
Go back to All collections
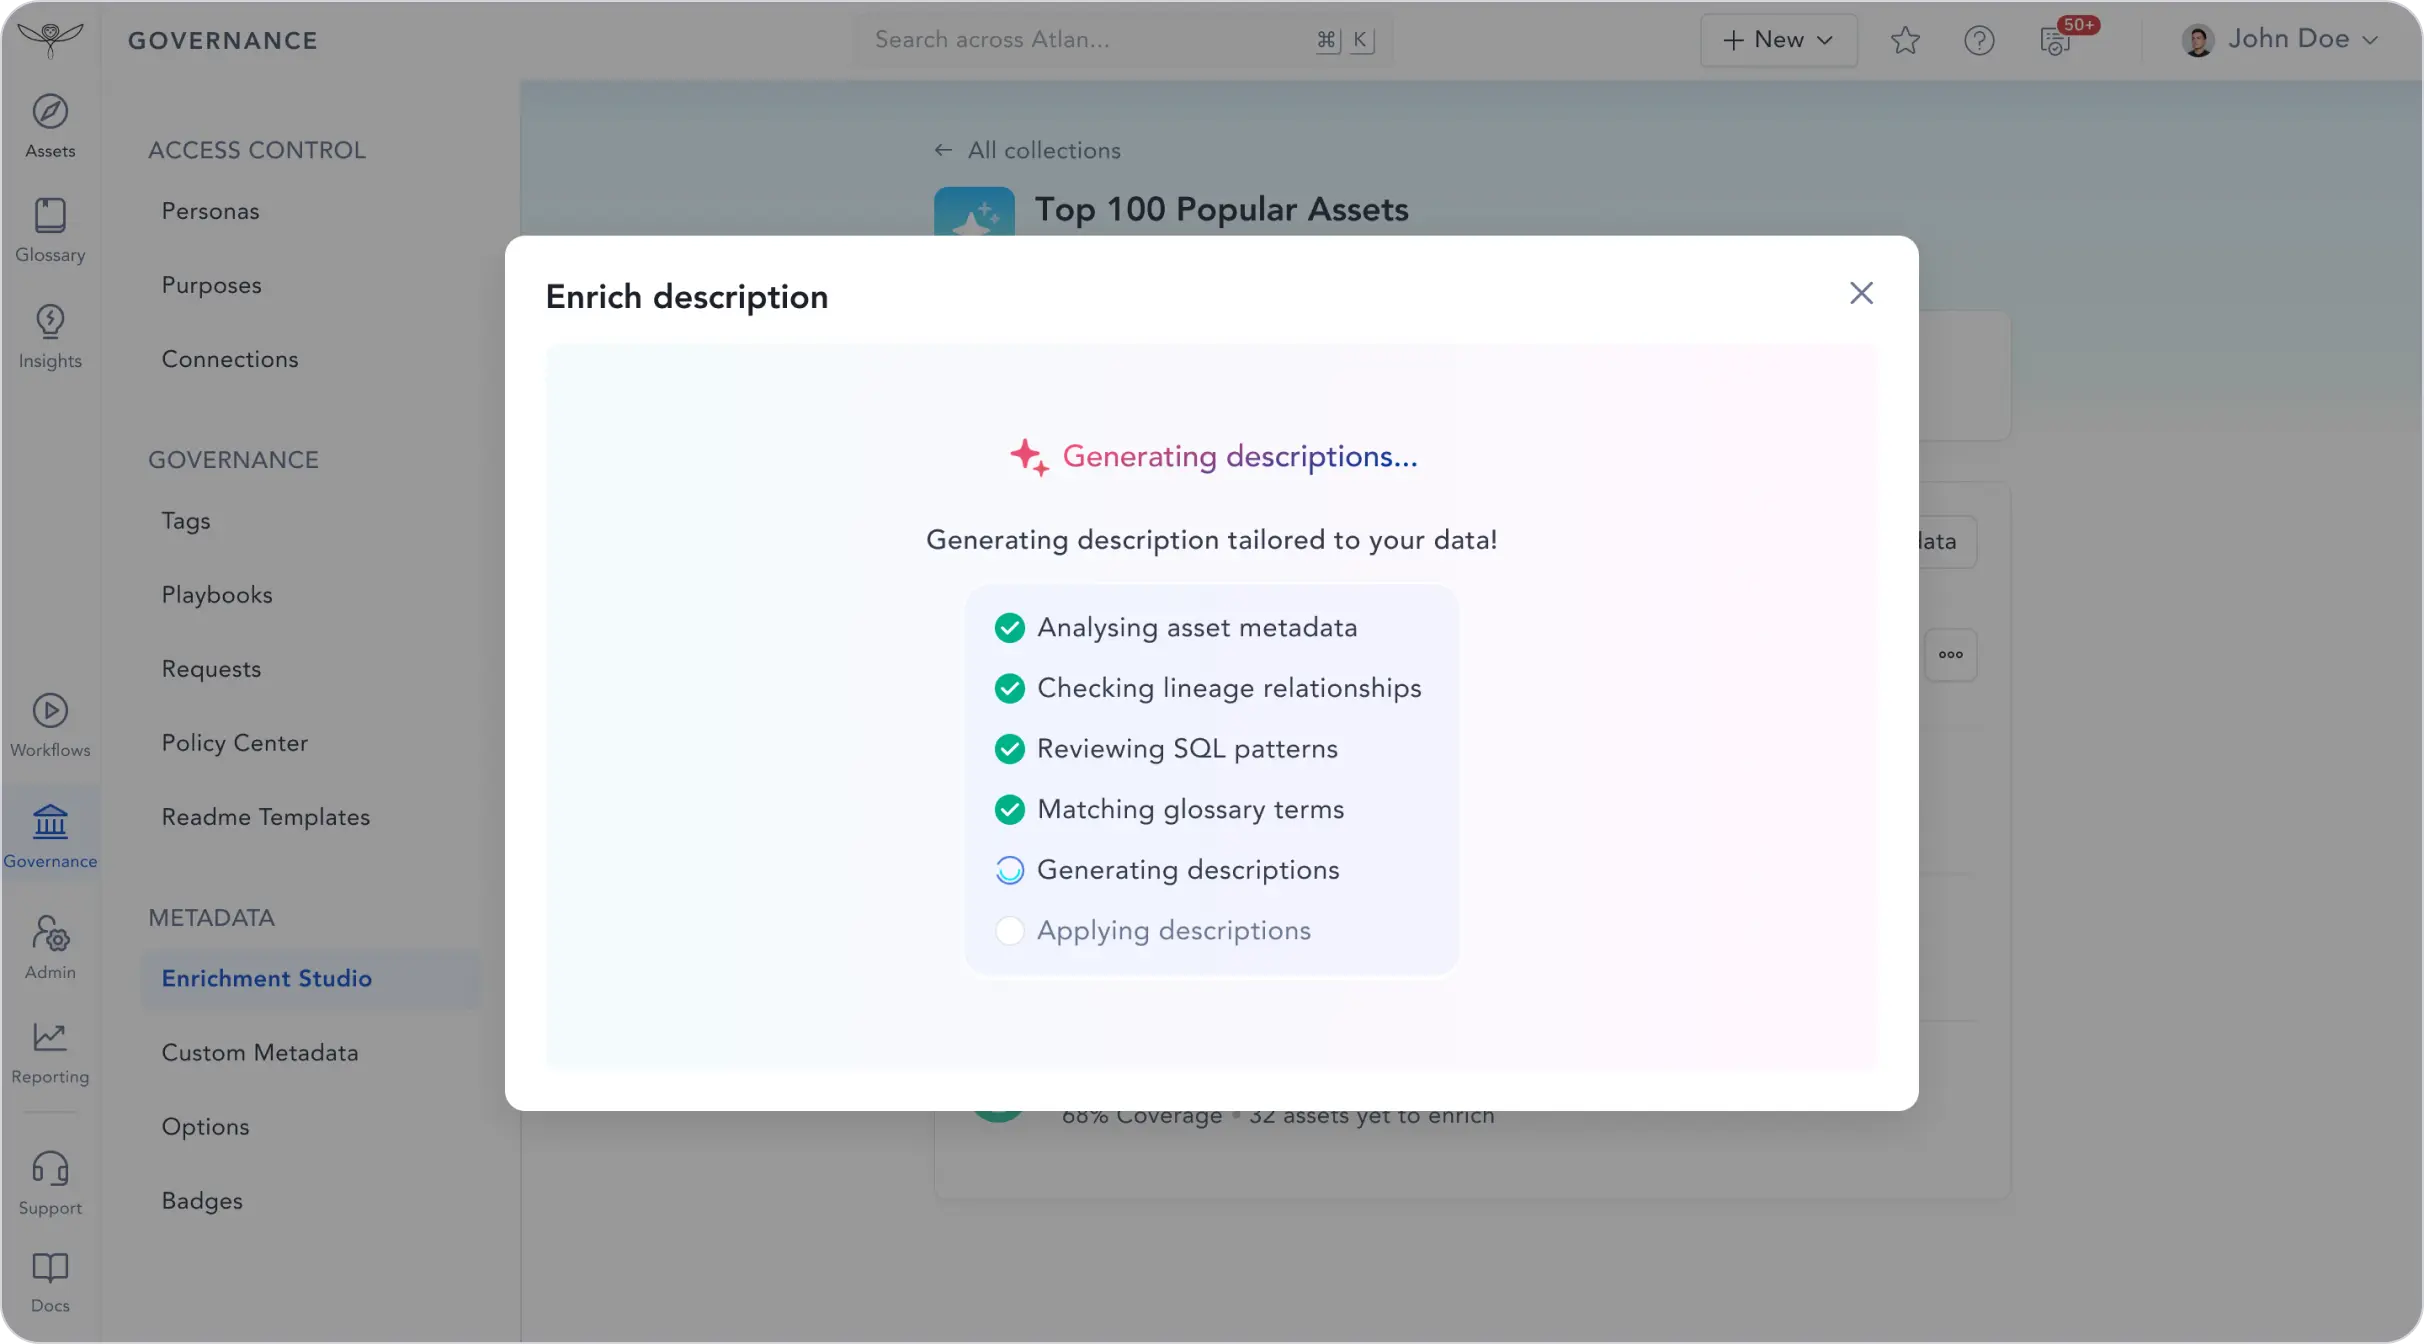coord(1027,150)
